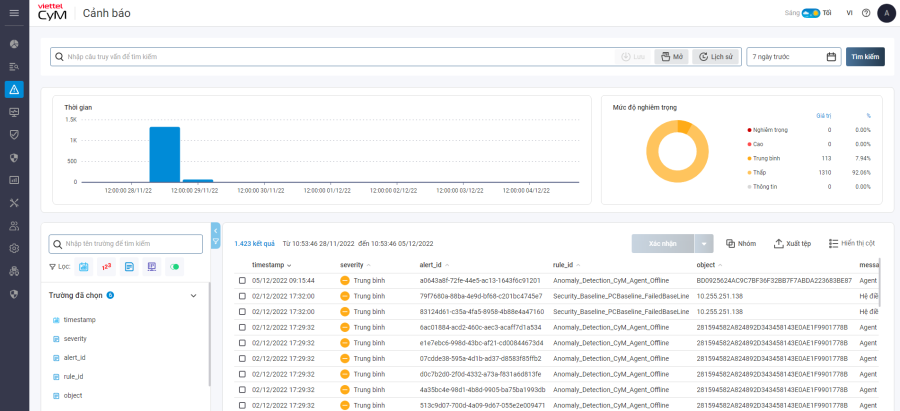Click the Xác nhận confirm button

663,243
